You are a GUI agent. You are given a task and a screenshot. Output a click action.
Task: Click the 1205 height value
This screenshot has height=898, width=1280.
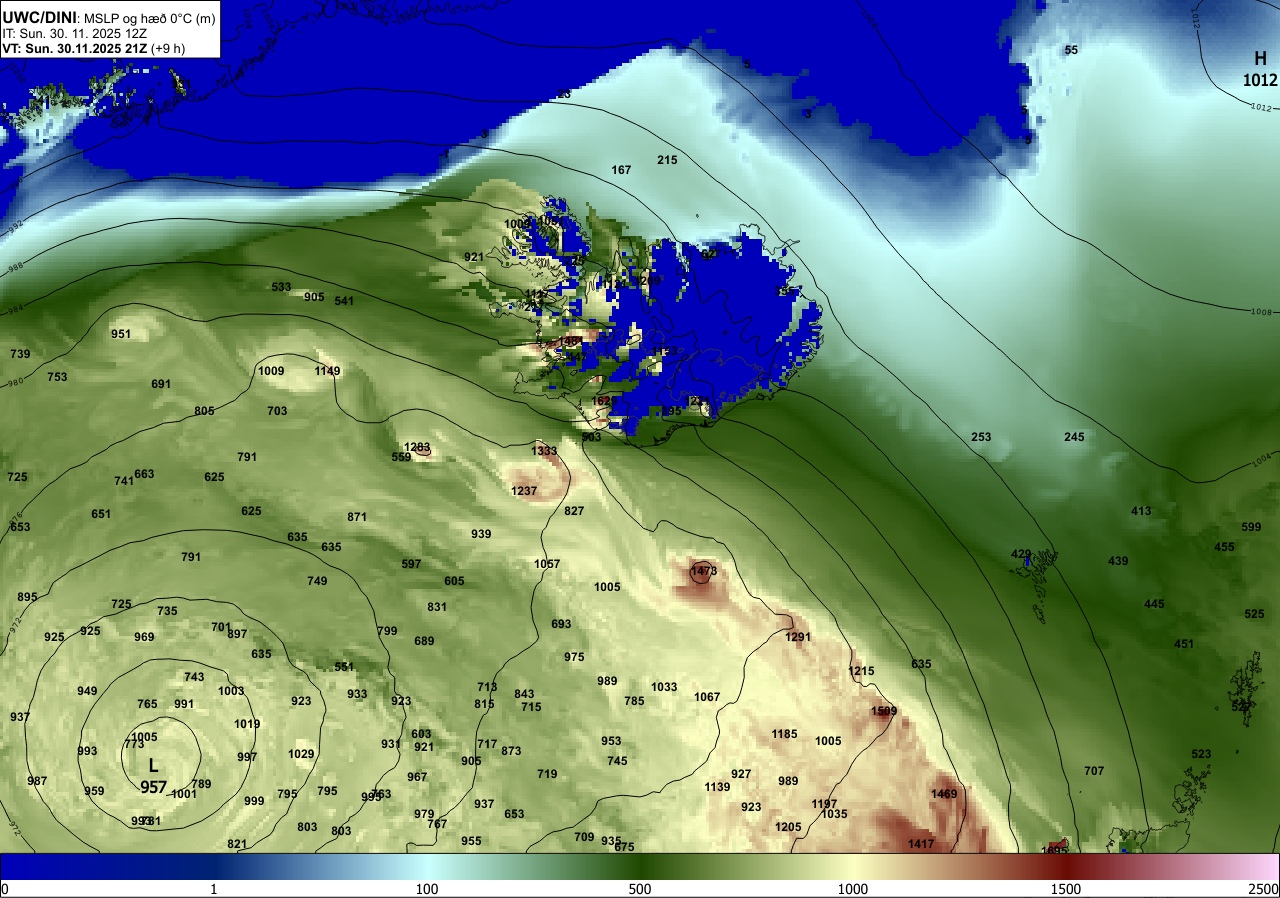coord(788,827)
